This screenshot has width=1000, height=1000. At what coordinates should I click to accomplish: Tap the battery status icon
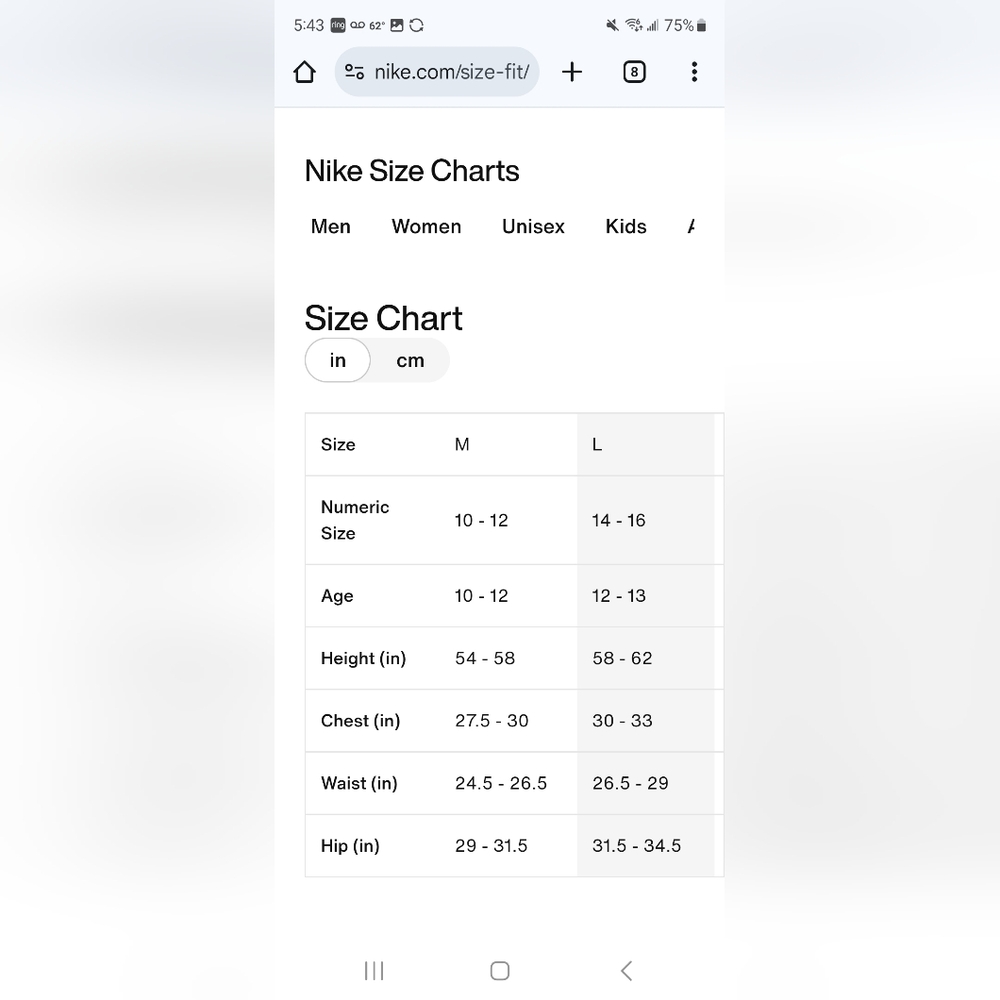[702, 26]
